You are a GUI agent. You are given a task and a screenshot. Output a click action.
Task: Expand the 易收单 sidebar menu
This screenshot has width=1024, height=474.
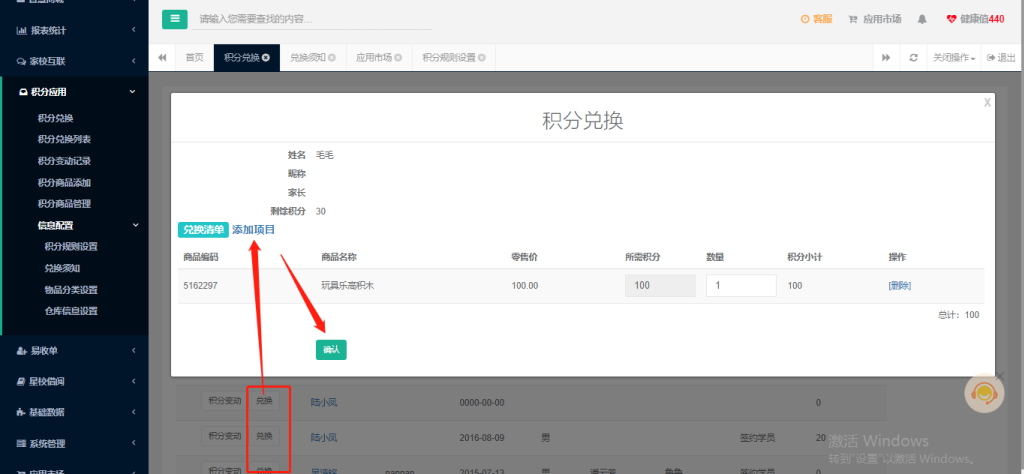tap(74, 351)
